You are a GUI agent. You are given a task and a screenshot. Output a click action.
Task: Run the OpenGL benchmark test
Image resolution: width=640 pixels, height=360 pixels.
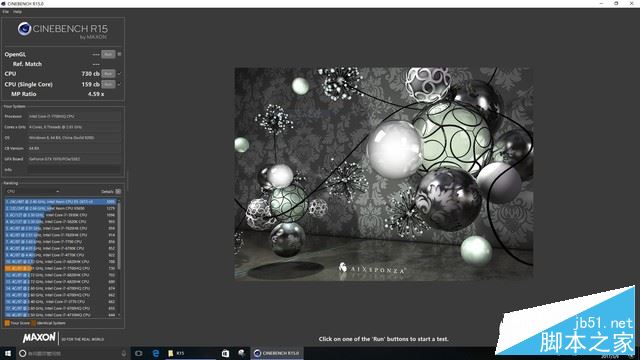click(108, 54)
